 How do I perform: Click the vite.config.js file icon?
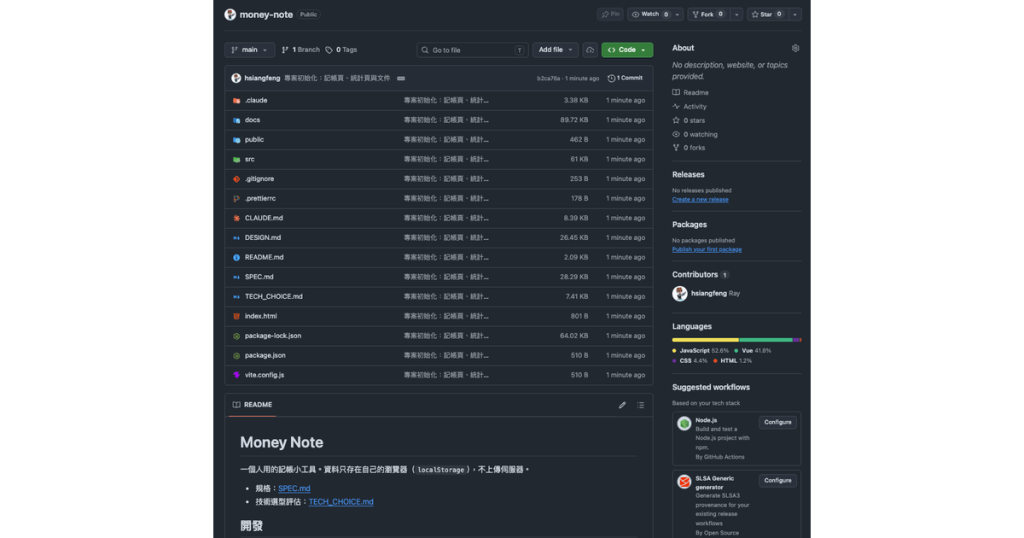point(236,375)
